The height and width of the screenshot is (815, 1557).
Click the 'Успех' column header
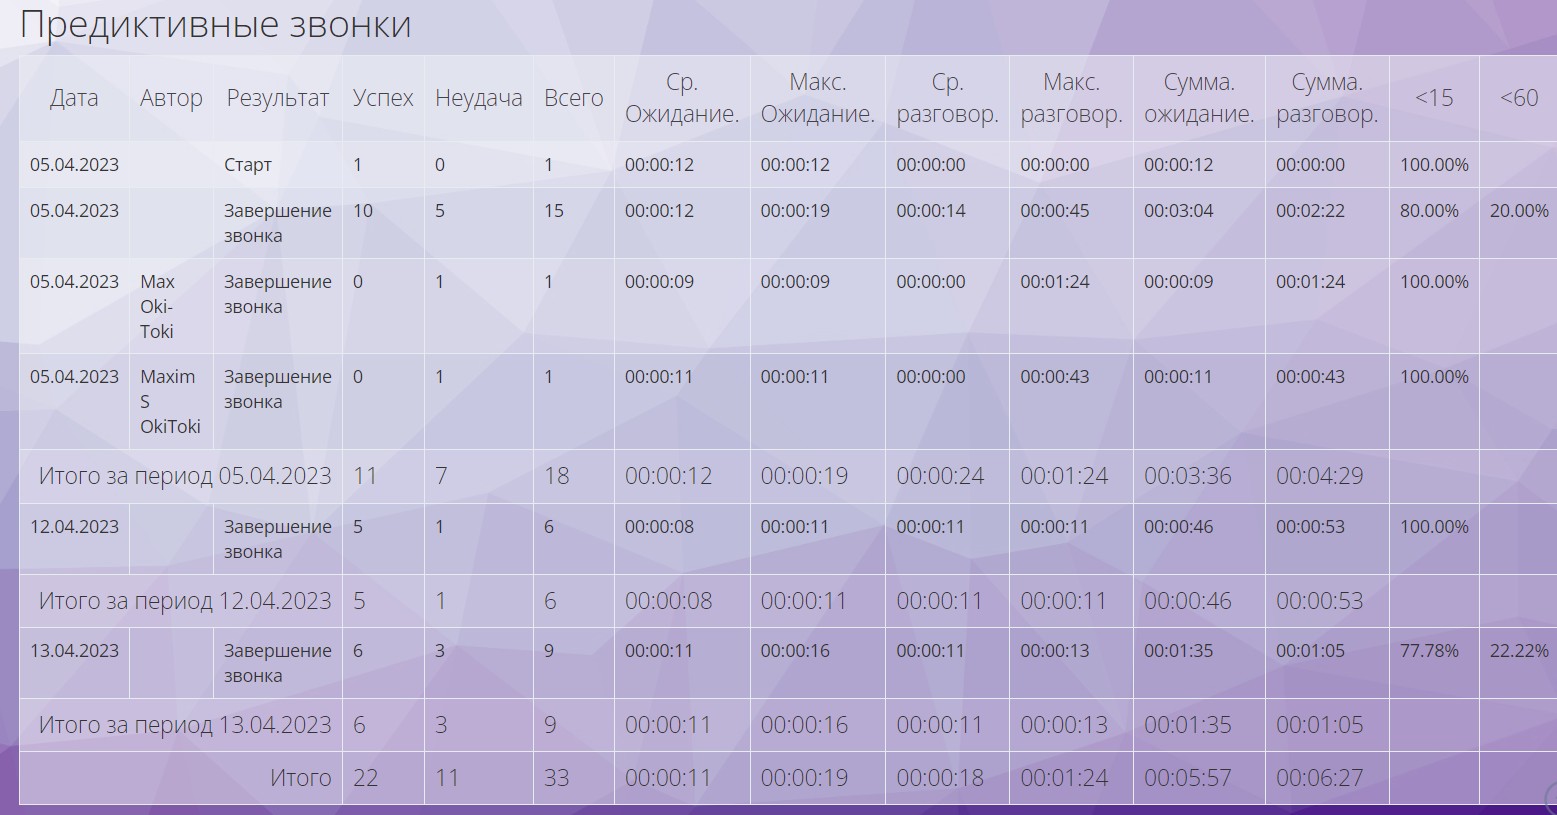tap(383, 98)
